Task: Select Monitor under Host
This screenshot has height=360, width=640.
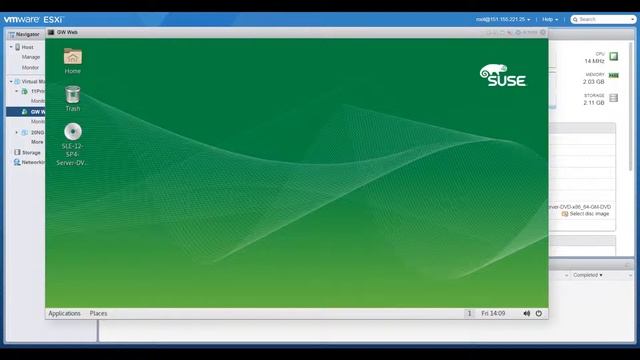Action: tap(31, 67)
